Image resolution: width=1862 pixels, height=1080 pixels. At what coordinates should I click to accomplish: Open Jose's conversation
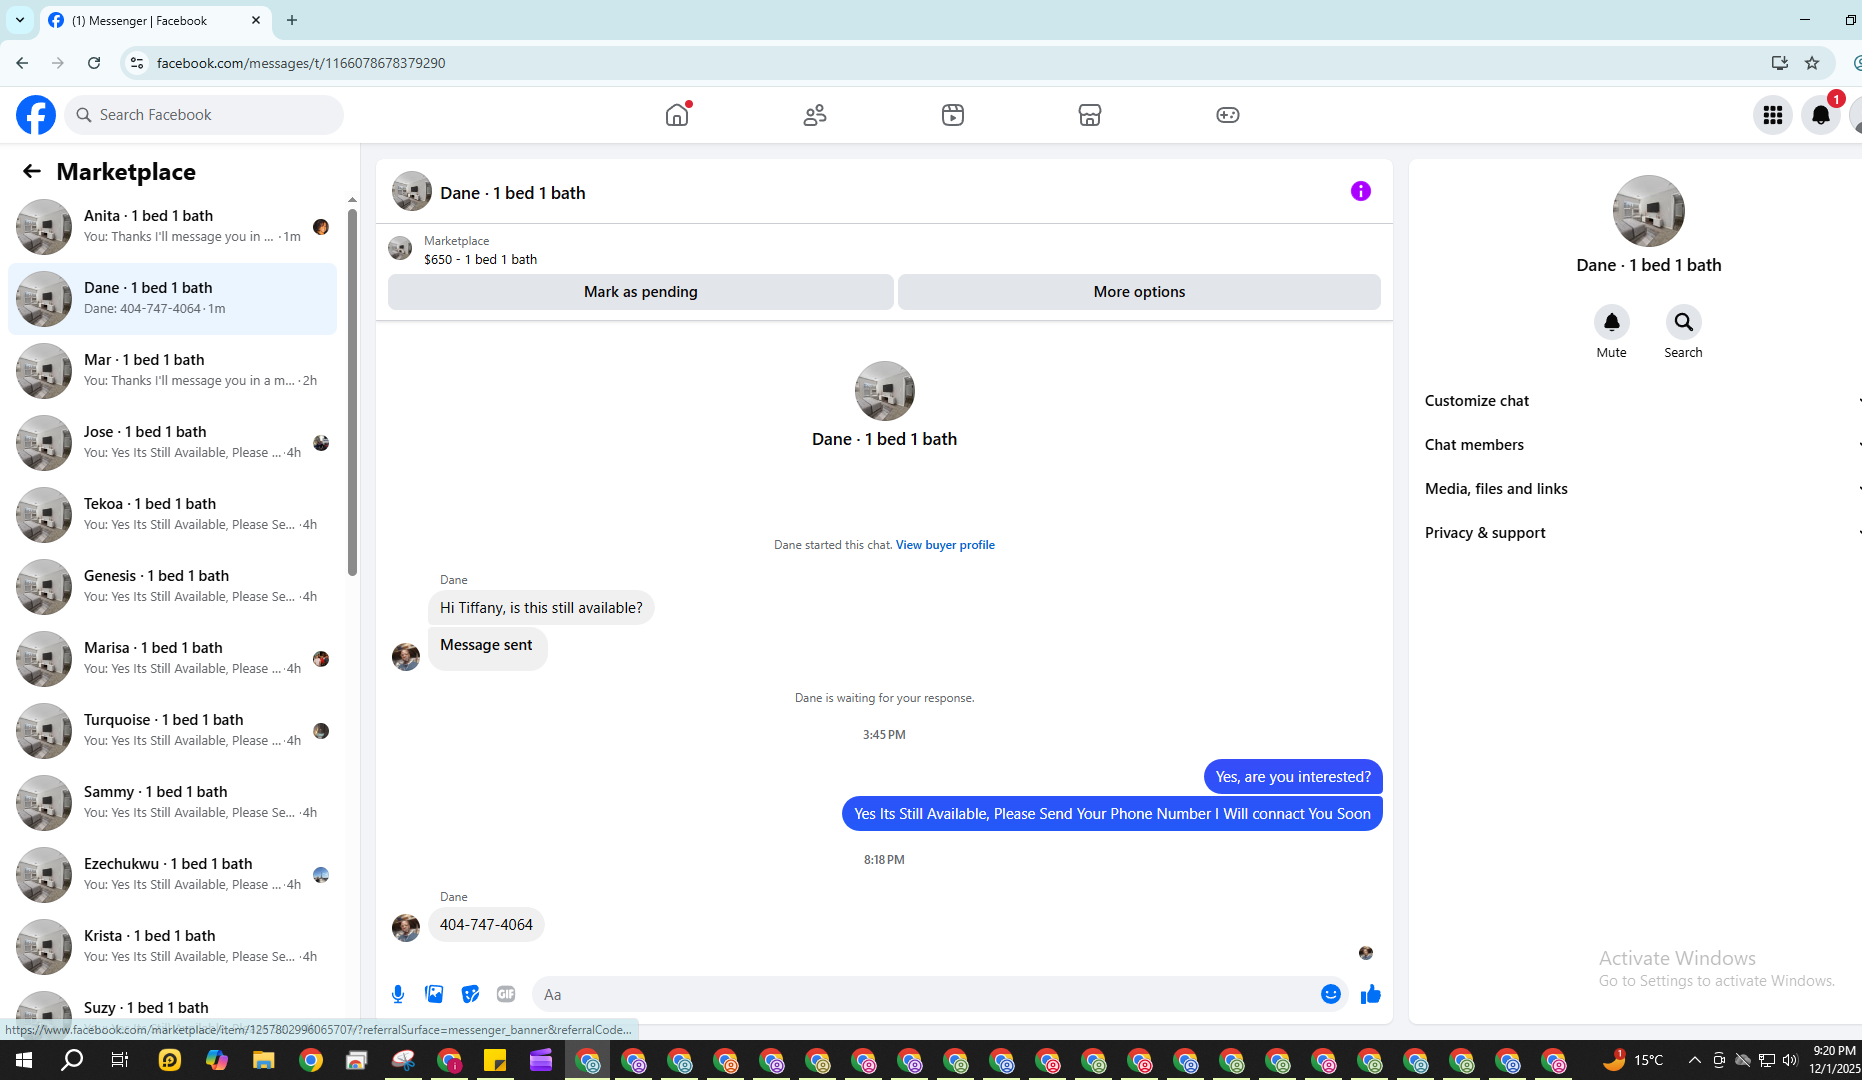[172, 443]
